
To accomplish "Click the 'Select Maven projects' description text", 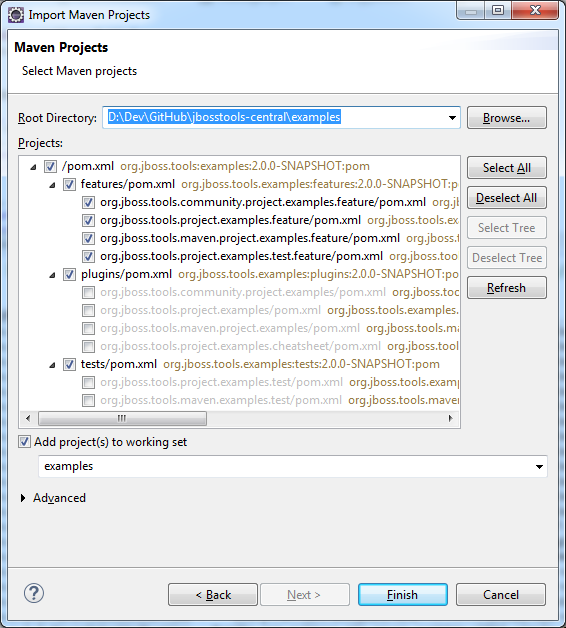I will [79, 71].
